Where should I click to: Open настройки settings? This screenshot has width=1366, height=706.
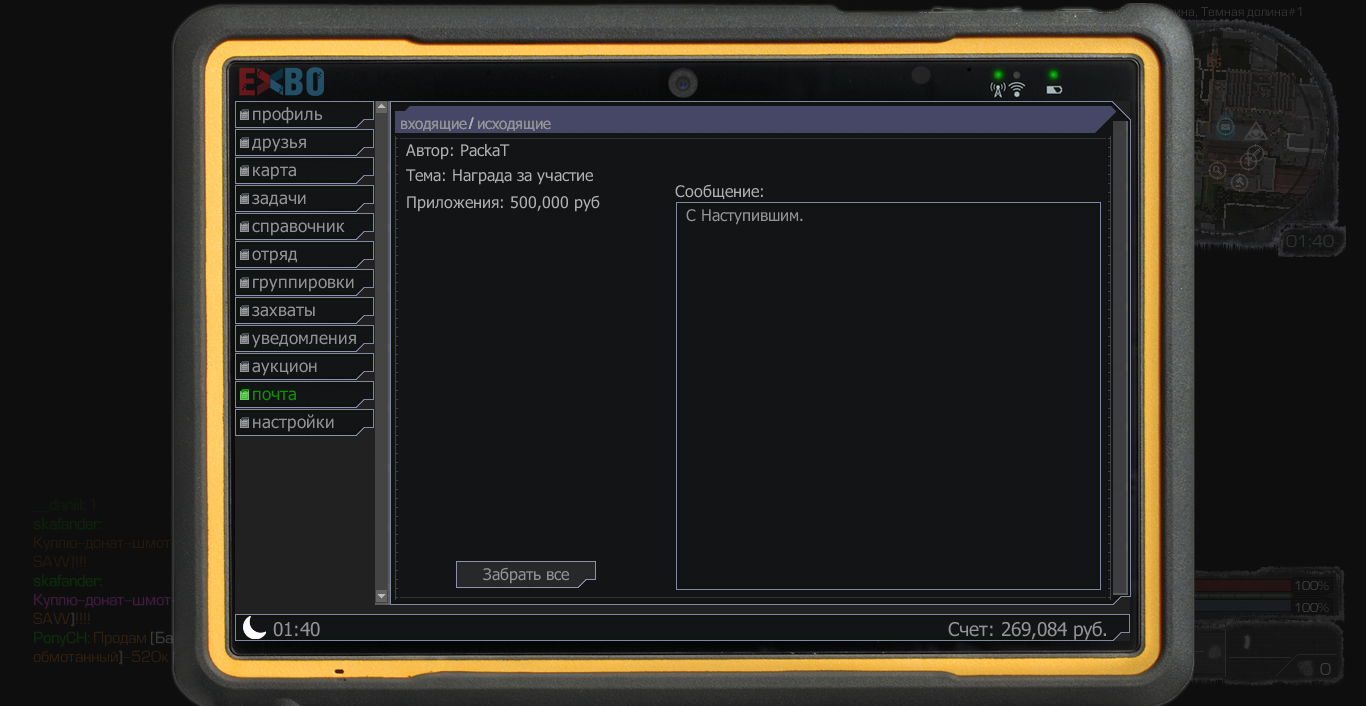pyautogui.click(x=304, y=423)
